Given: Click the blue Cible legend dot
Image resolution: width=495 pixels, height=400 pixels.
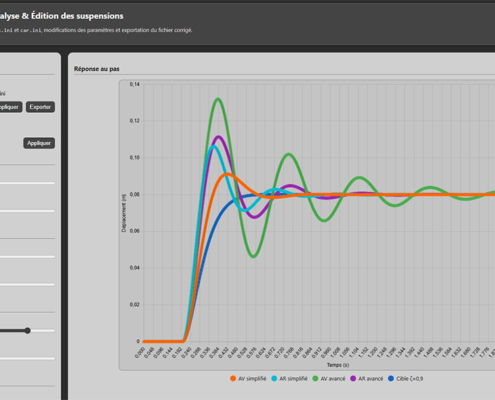Looking at the screenshot, I should (391, 379).
